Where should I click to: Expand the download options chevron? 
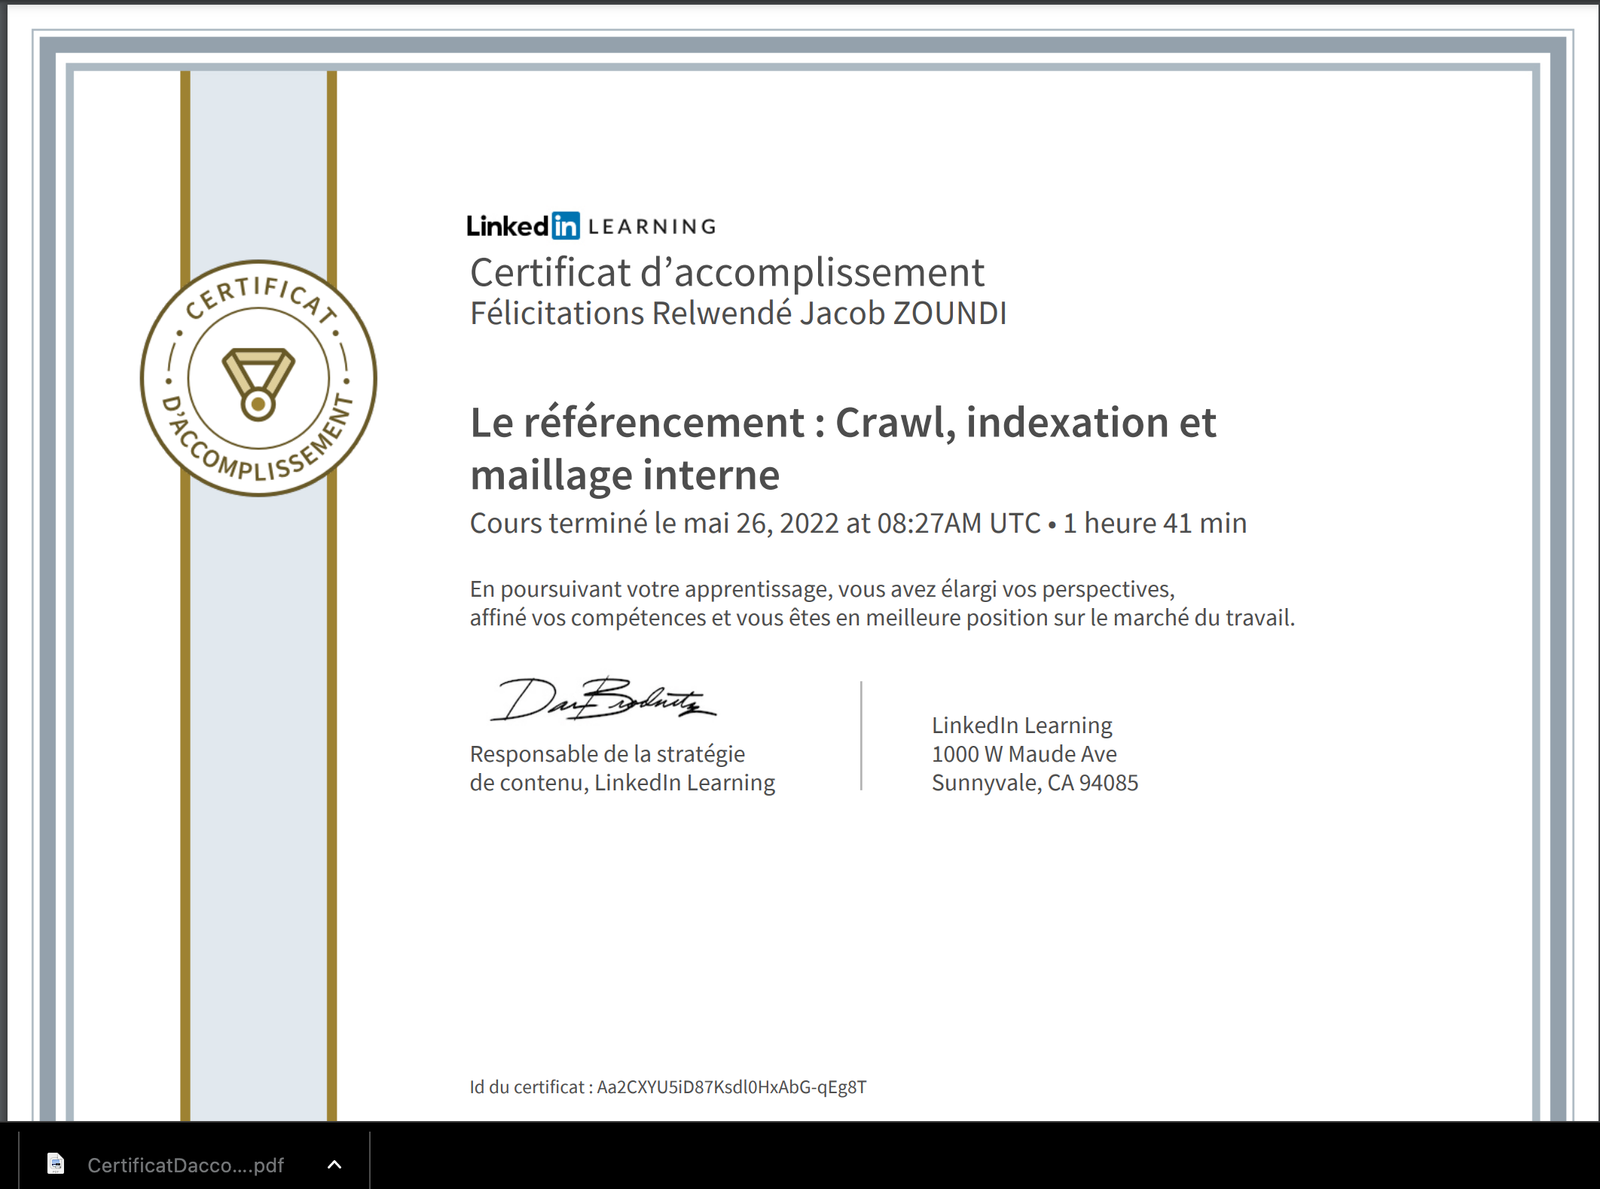(335, 1164)
